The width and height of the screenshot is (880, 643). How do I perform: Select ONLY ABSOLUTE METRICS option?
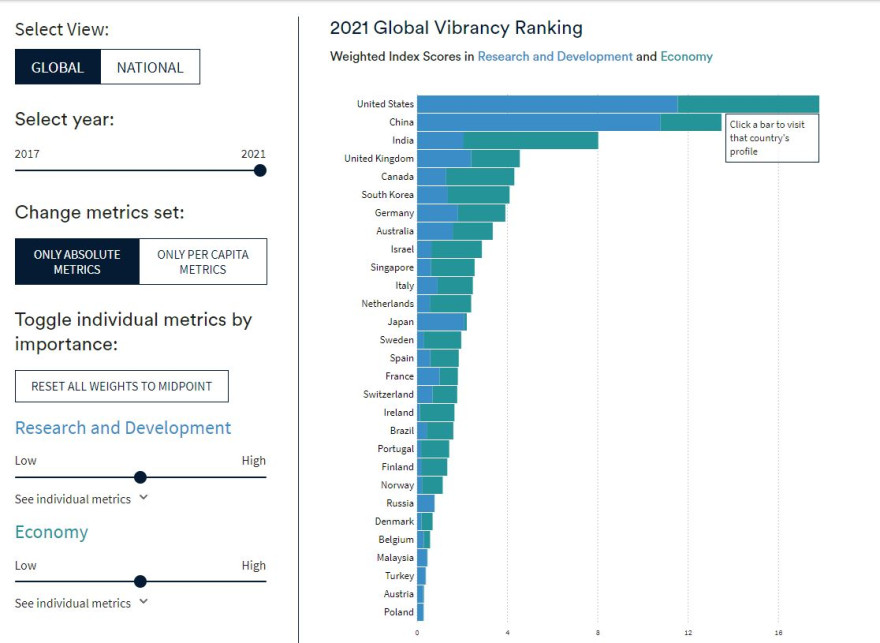[x=77, y=261]
